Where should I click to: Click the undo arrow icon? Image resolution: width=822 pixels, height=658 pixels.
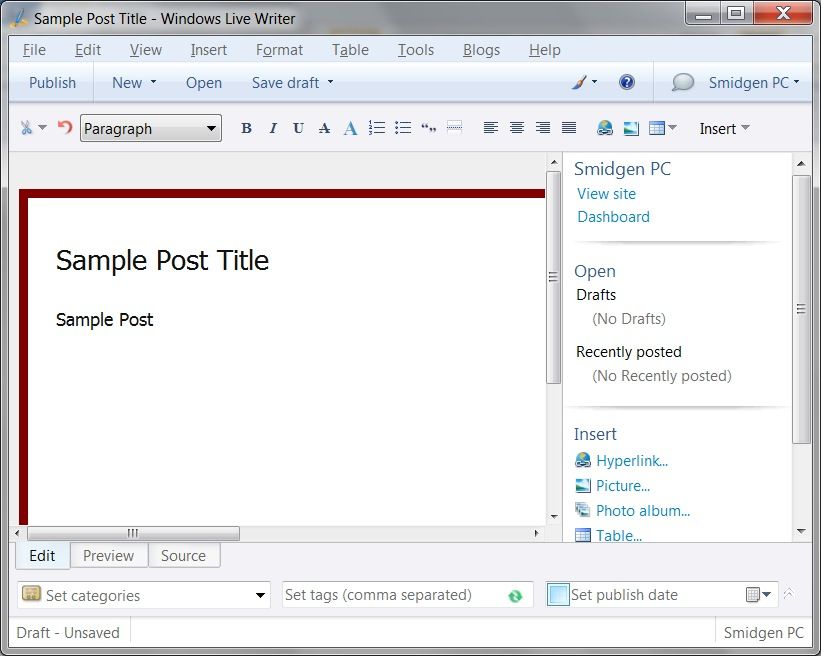pyautogui.click(x=65, y=127)
